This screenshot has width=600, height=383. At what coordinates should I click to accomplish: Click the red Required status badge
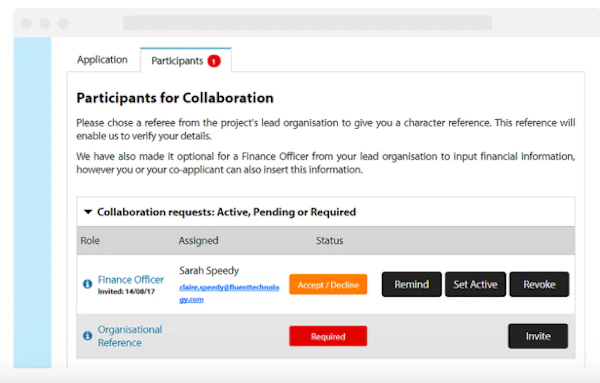(328, 336)
